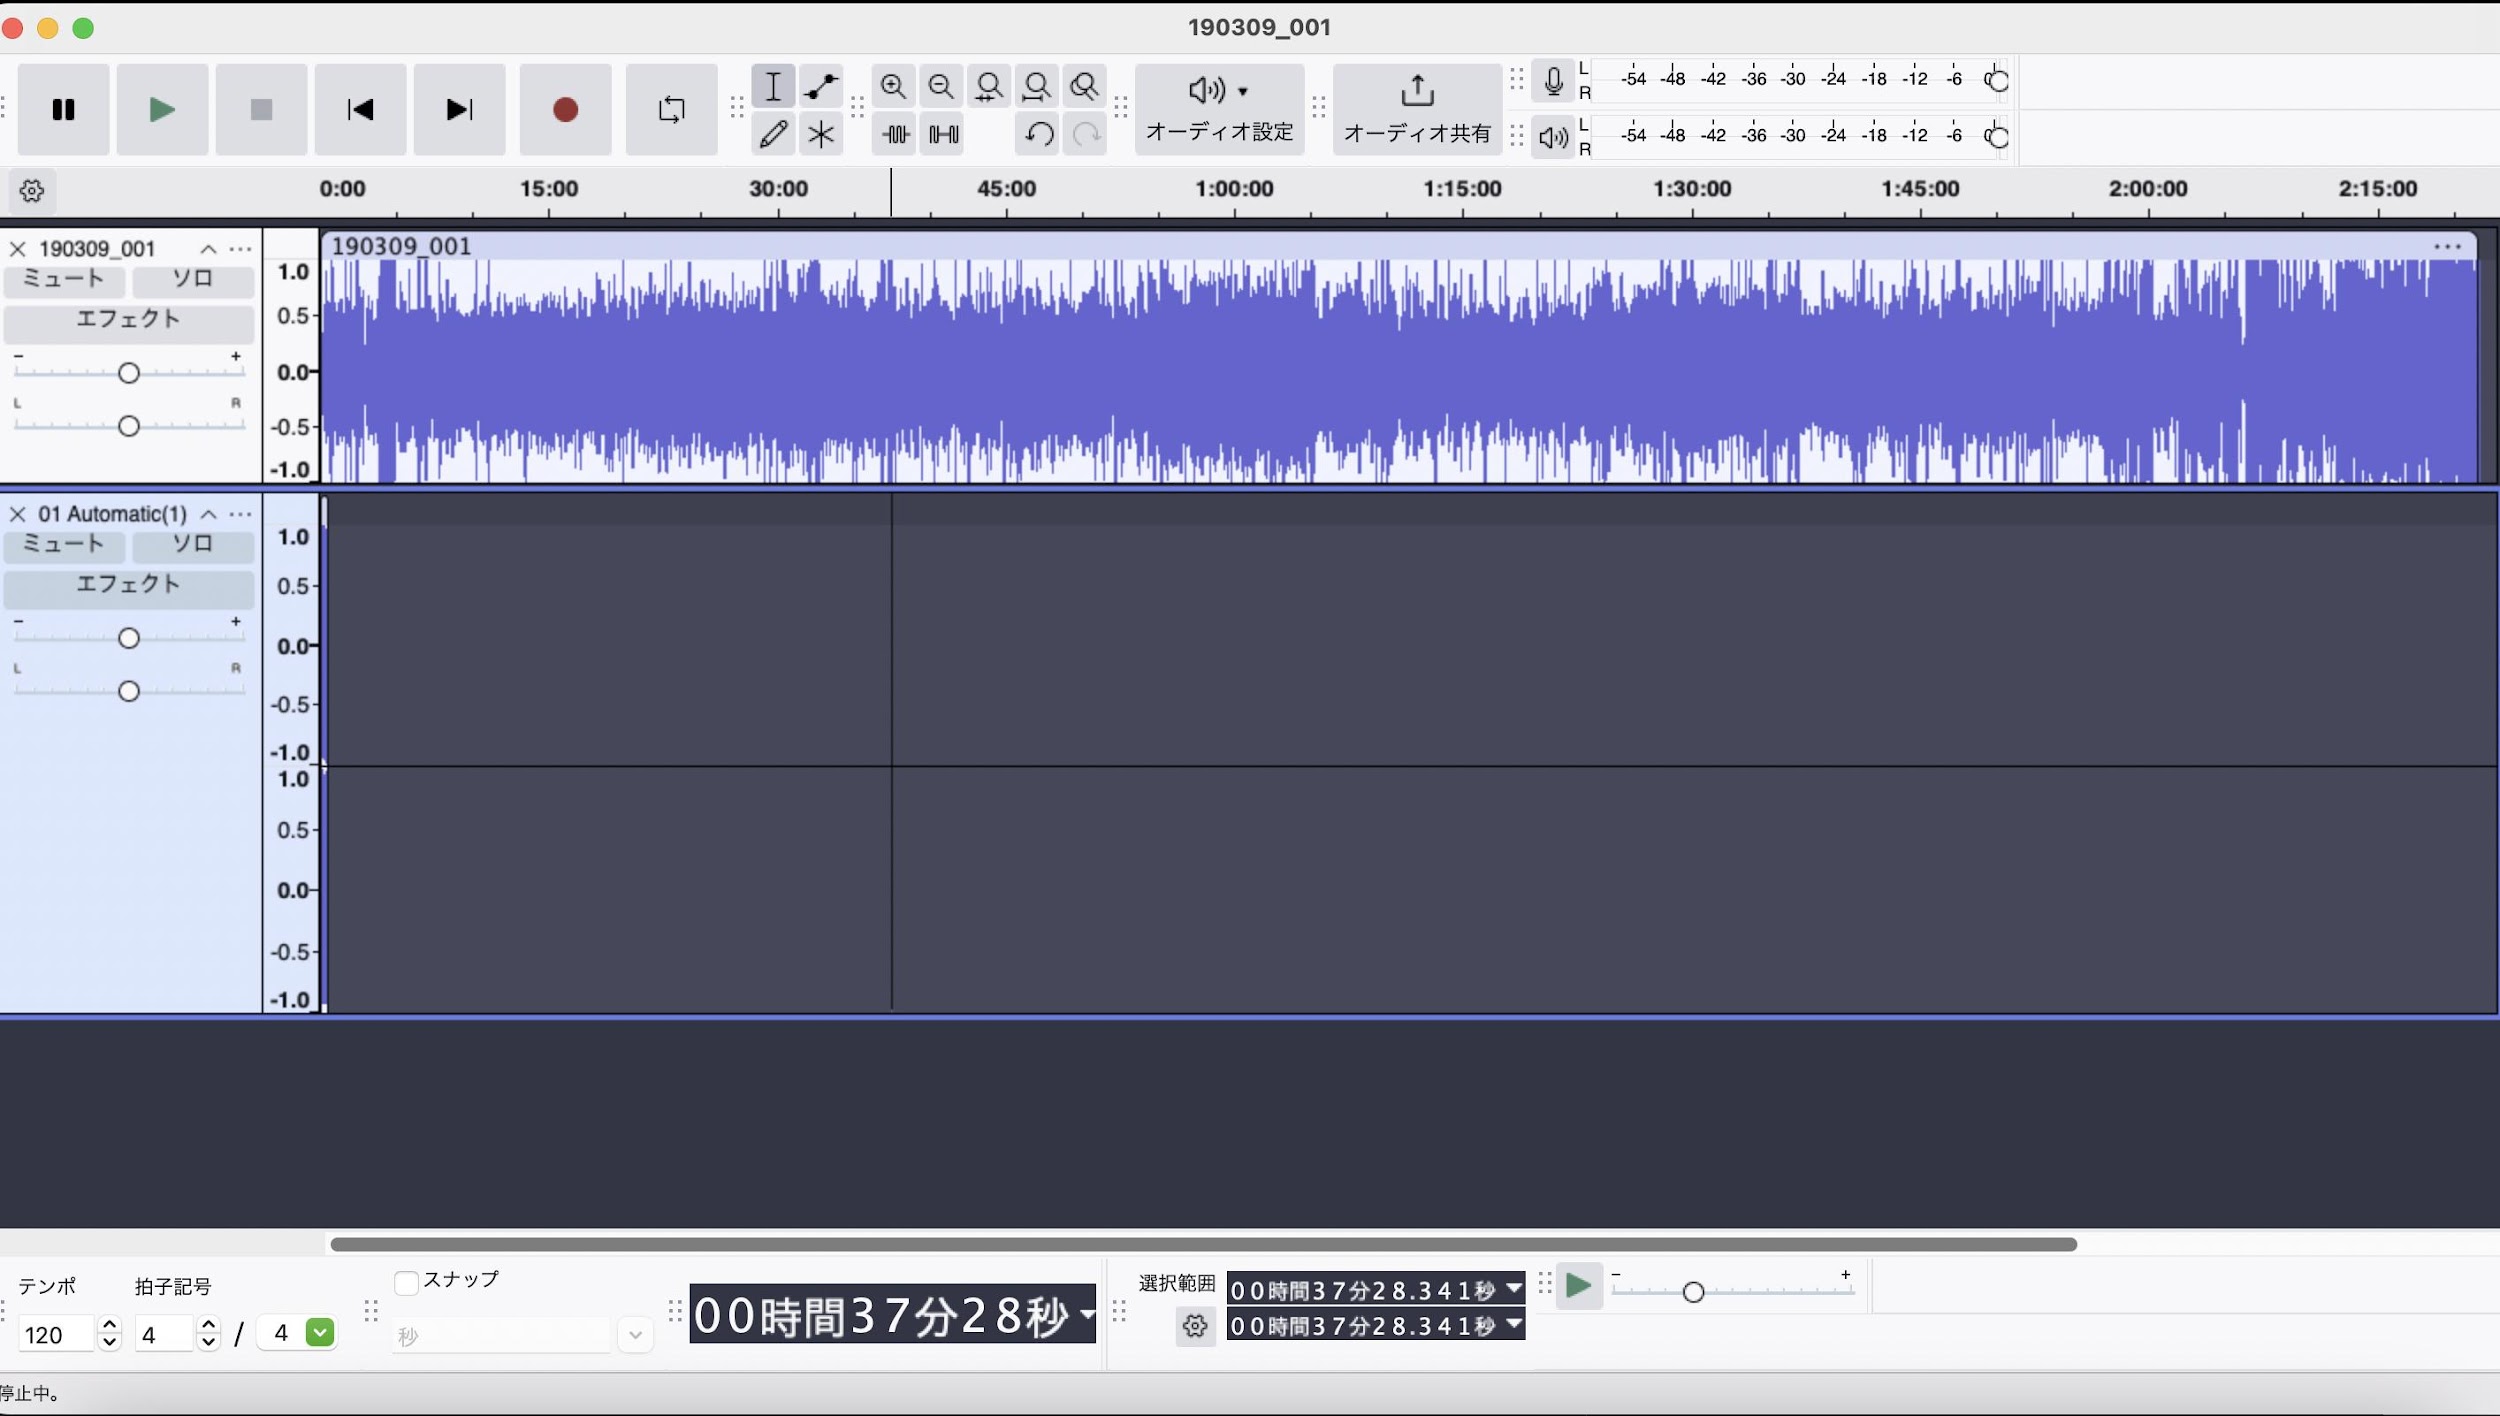Click the playback speed slider
This screenshot has height=1416, width=2500.
1733,1291
